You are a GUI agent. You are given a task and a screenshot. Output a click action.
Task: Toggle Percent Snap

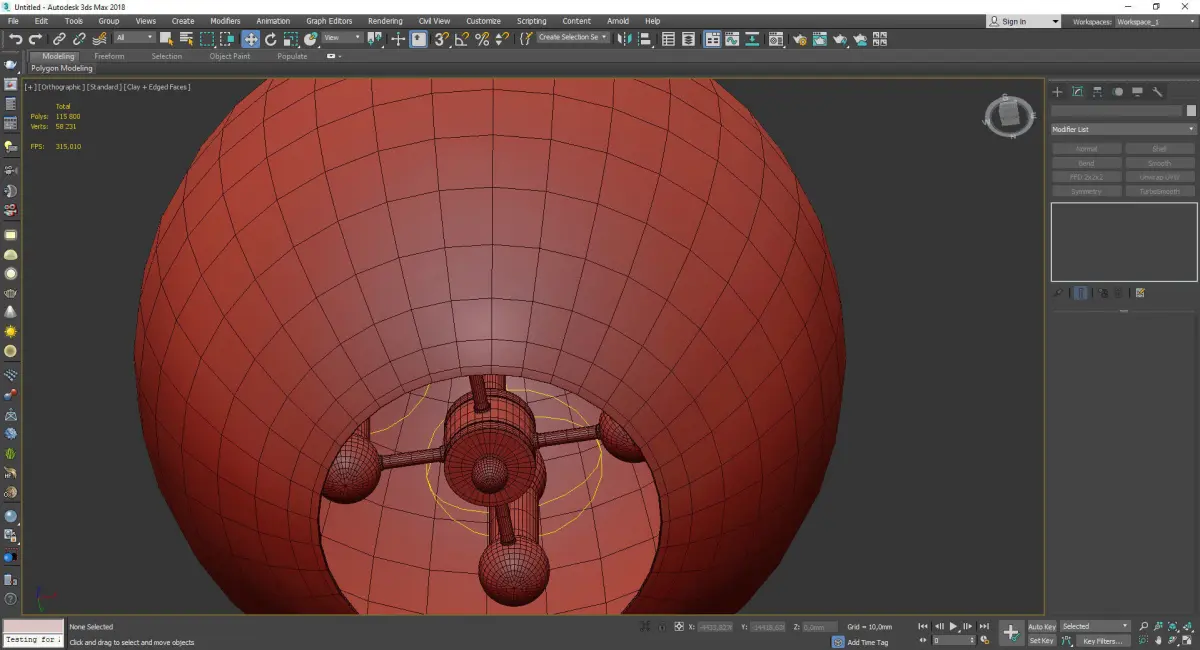click(x=482, y=39)
